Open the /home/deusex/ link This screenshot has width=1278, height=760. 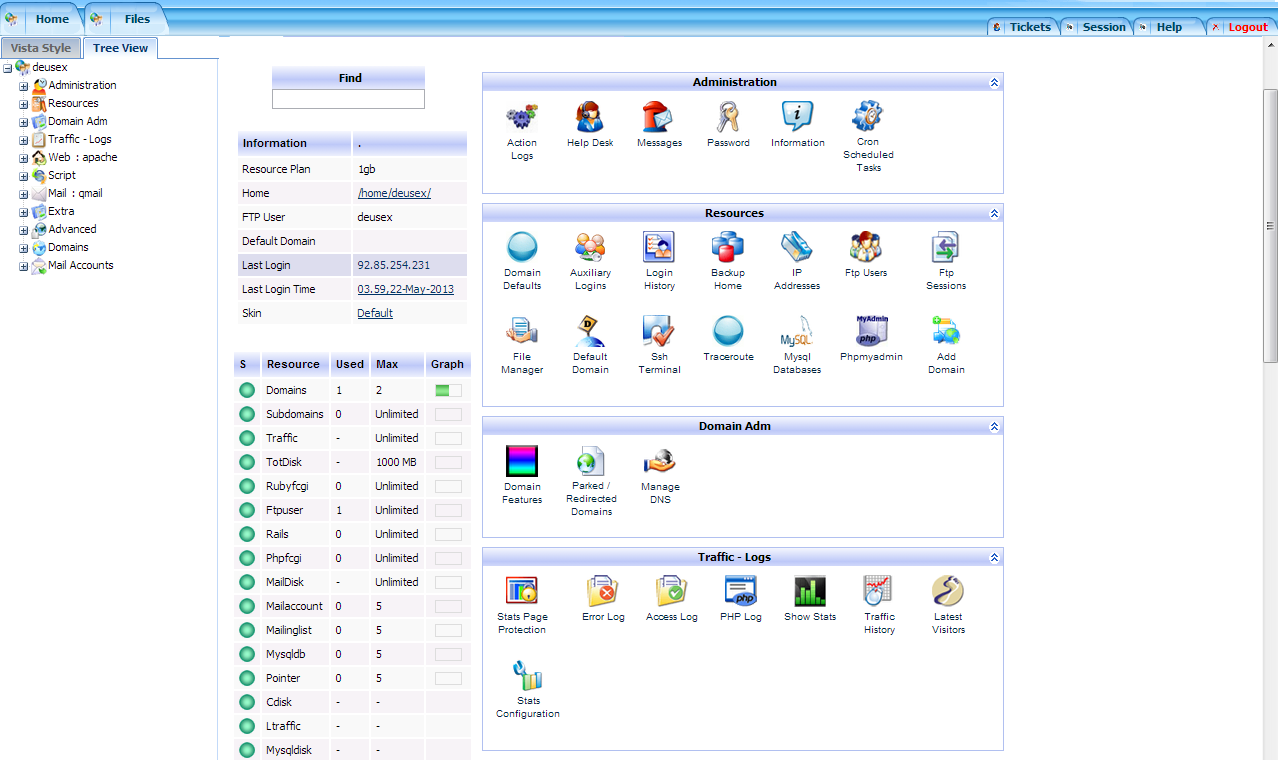[394, 193]
